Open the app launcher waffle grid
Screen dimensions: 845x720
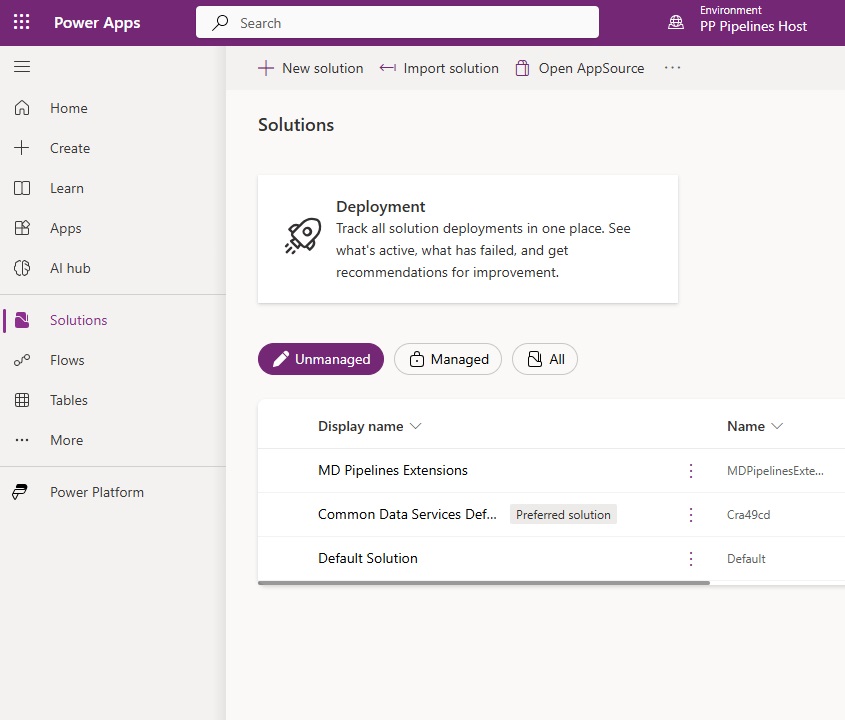click(22, 22)
